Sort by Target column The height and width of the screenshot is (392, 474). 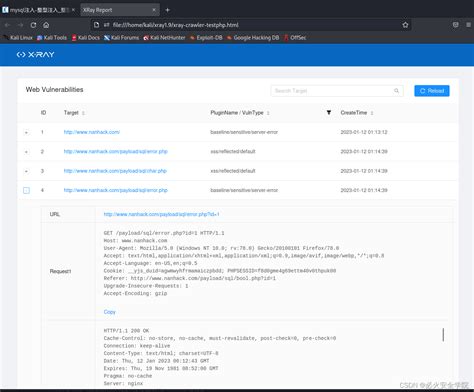click(83, 113)
